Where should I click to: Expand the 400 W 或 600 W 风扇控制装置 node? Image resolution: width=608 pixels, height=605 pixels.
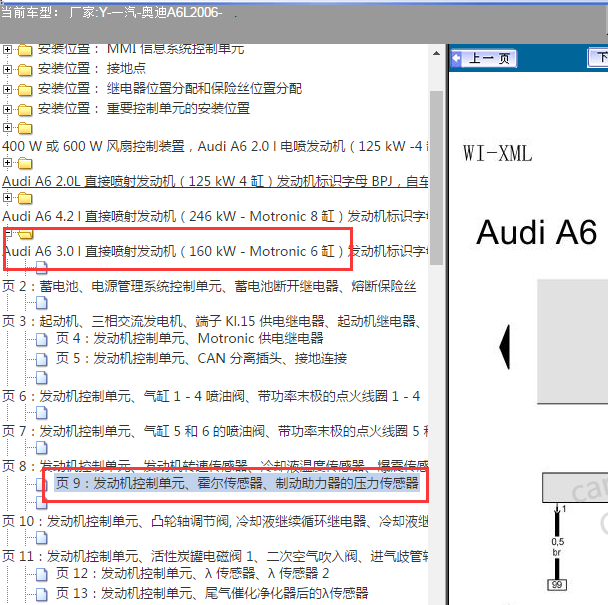7,127
